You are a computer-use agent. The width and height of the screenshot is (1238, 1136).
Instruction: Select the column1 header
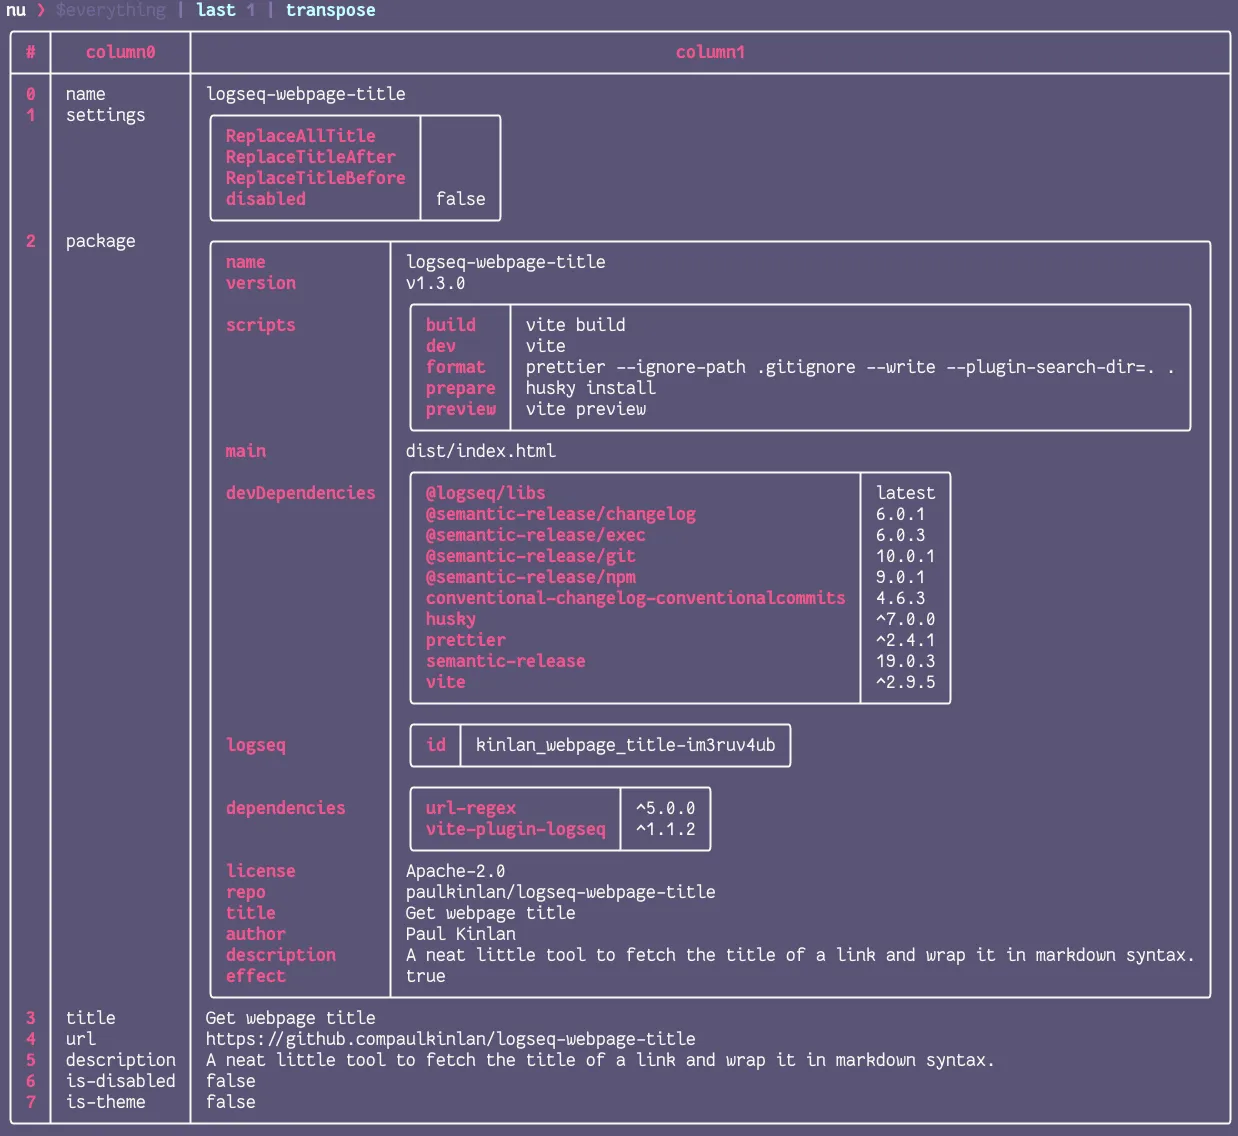[710, 52]
